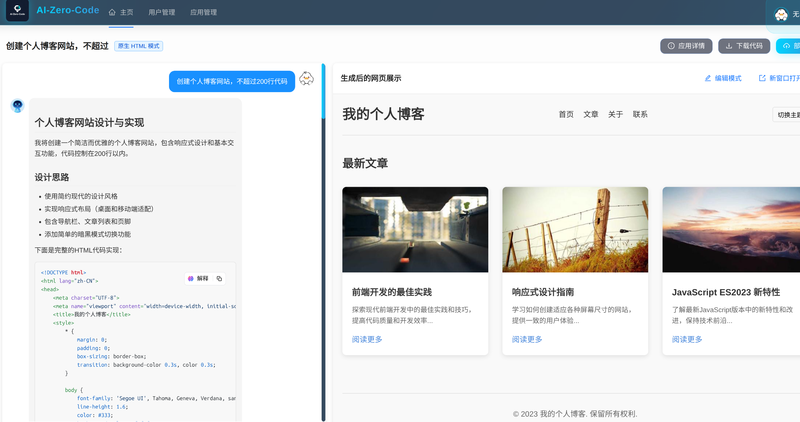Click the 添加简单的暗黑模式切换功能 bullet

point(87,234)
